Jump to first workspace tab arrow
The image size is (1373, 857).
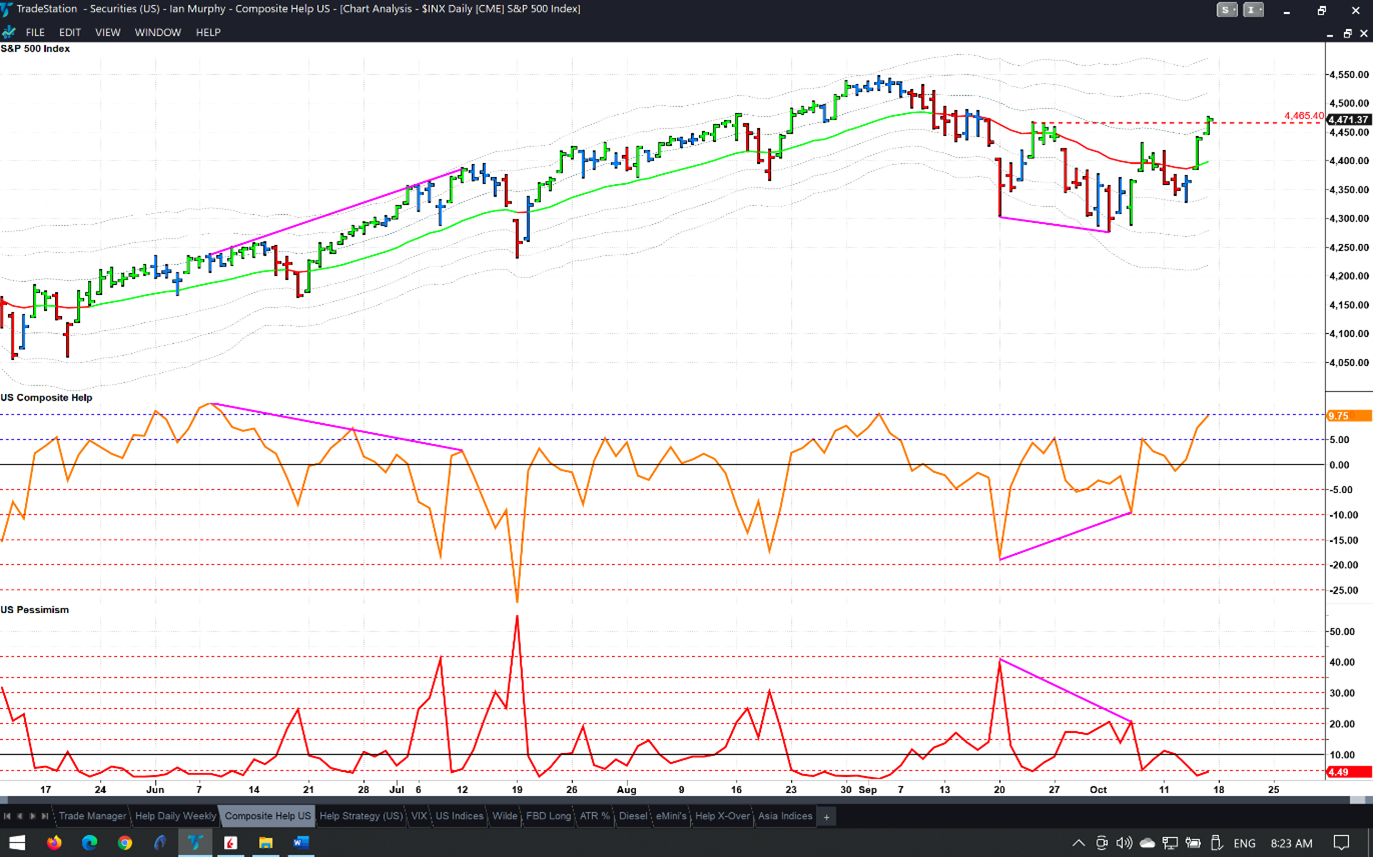coord(7,817)
